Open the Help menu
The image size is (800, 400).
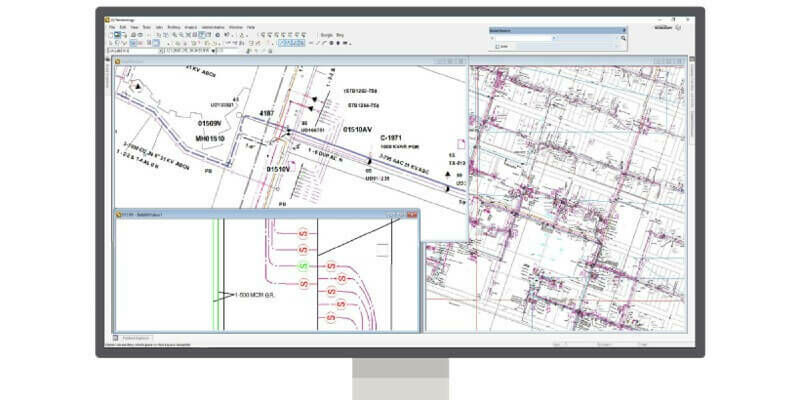tap(251, 27)
